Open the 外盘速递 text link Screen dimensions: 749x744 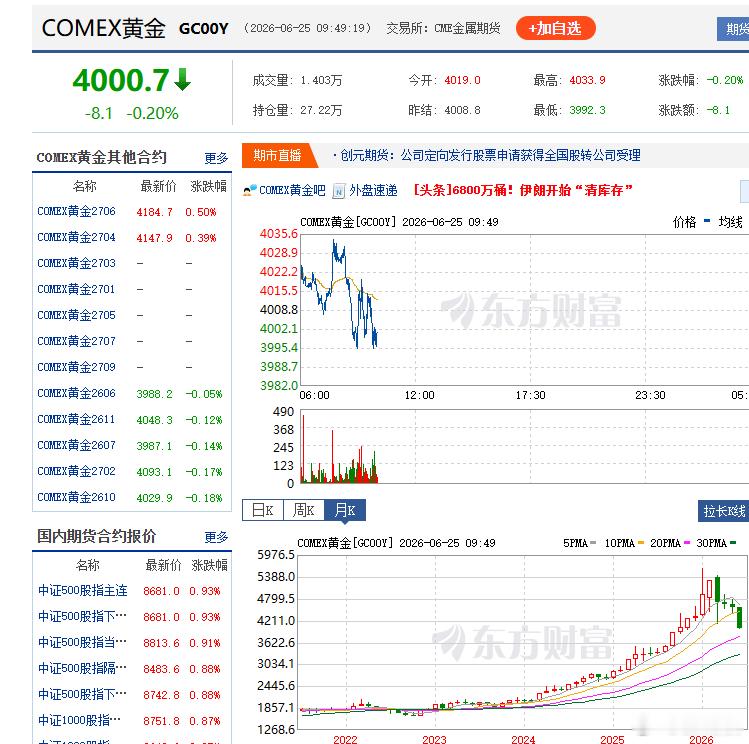point(373,191)
